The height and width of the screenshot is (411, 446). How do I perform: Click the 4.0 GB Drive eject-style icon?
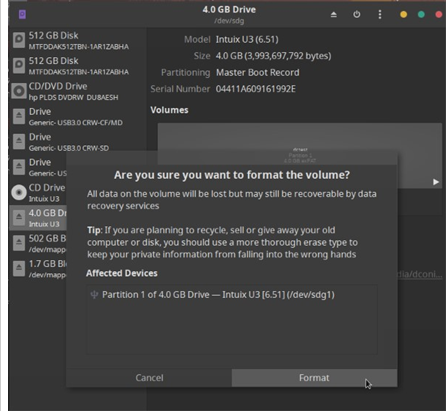19,218
